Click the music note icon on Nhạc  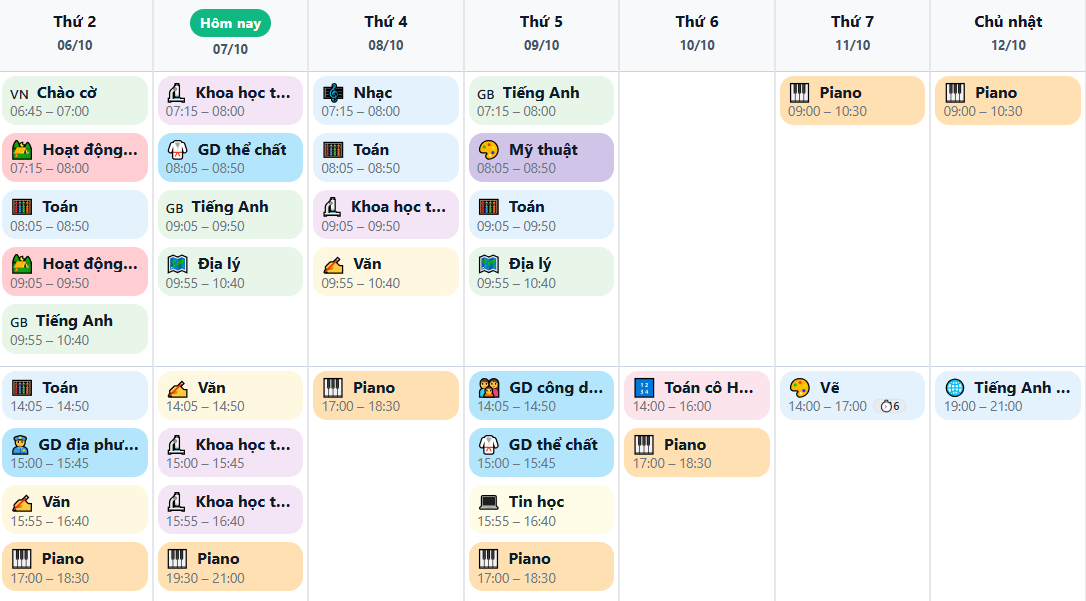coord(333,93)
